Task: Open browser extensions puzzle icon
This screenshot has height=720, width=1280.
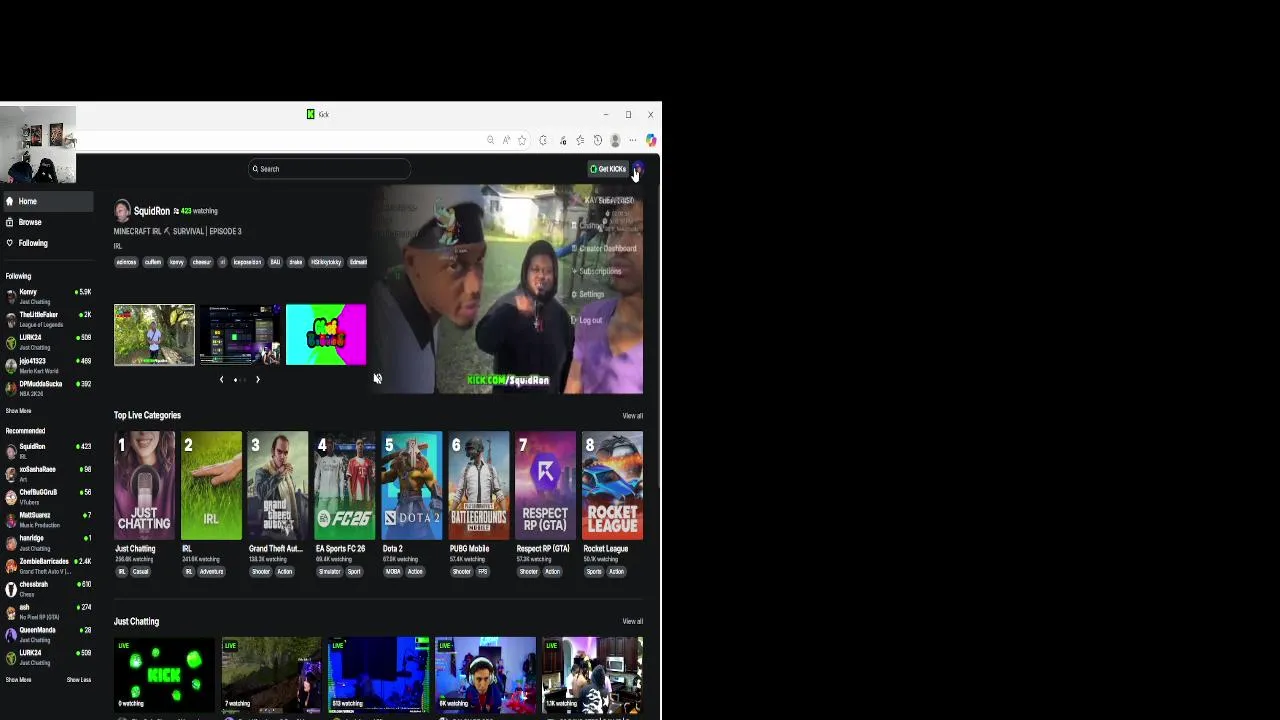Action: (x=543, y=141)
